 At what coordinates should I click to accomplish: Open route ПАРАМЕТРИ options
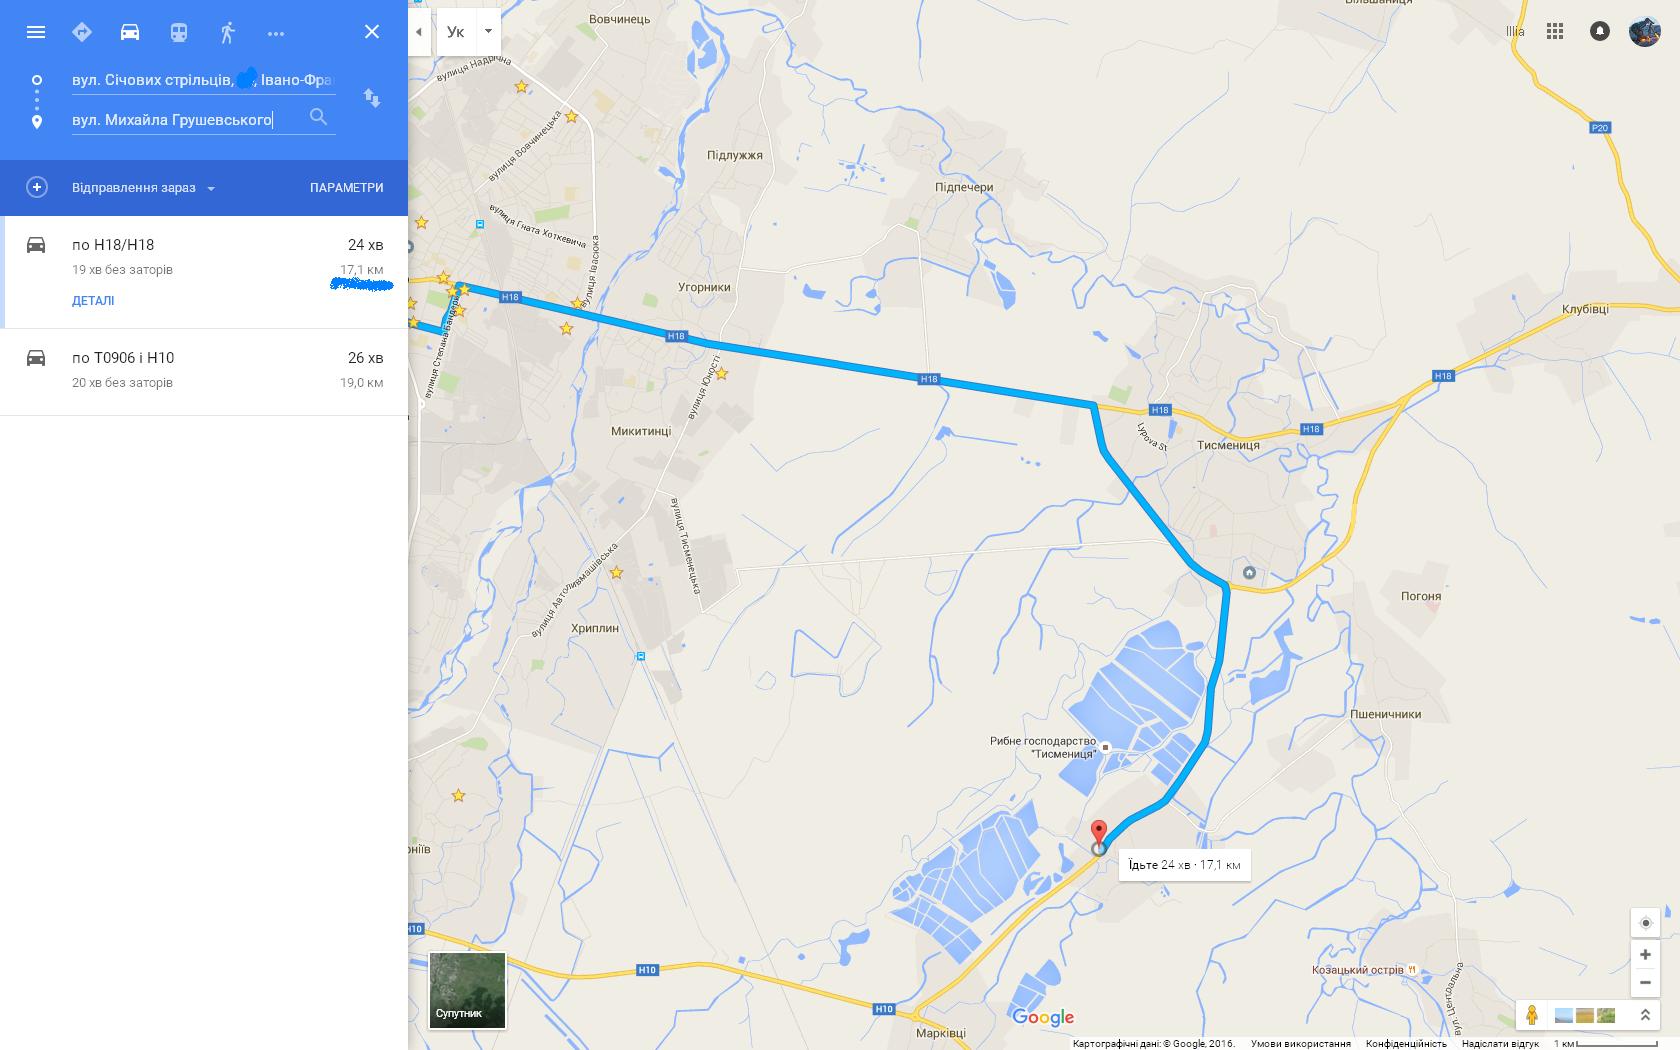(x=346, y=188)
